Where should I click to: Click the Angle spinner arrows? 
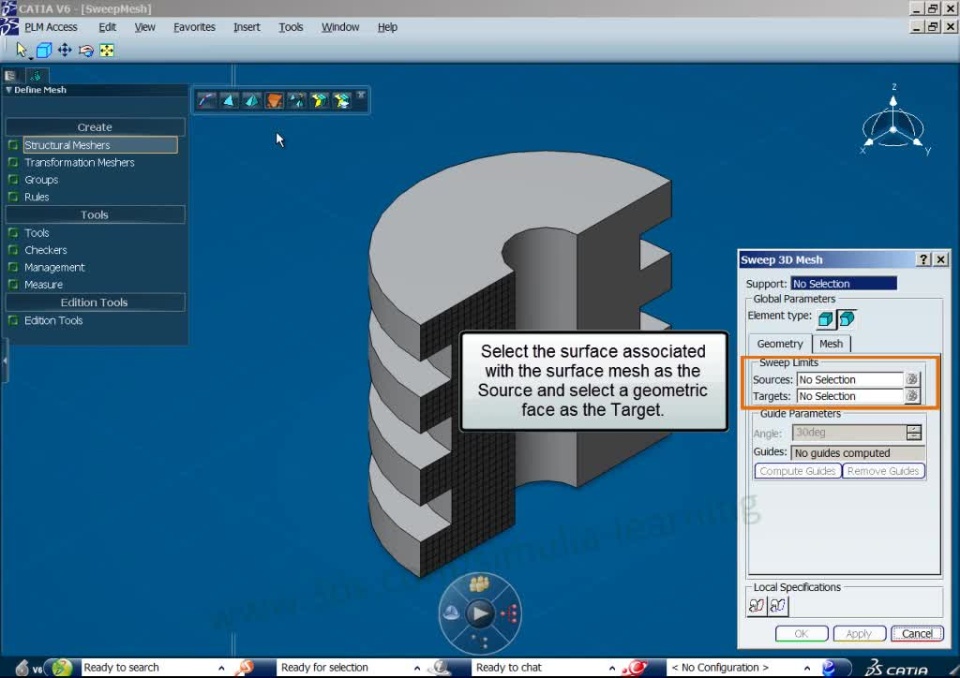point(913,432)
